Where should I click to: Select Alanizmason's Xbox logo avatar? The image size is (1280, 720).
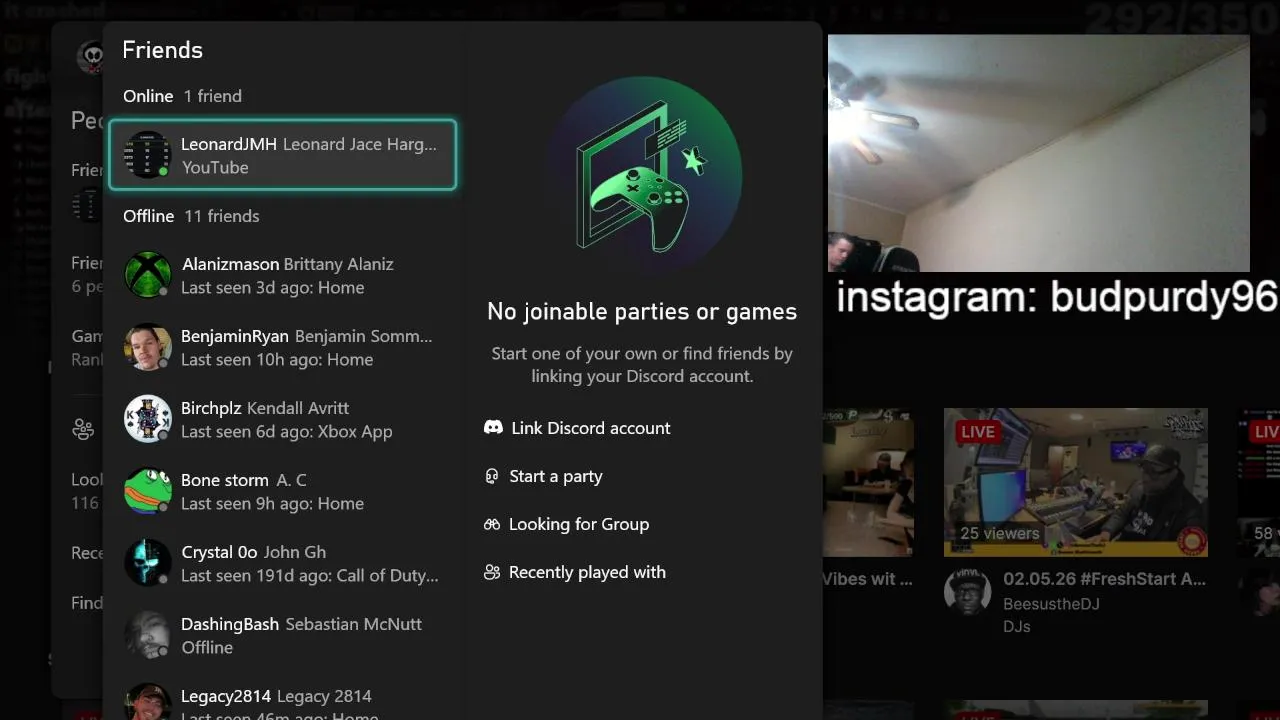tap(147, 275)
